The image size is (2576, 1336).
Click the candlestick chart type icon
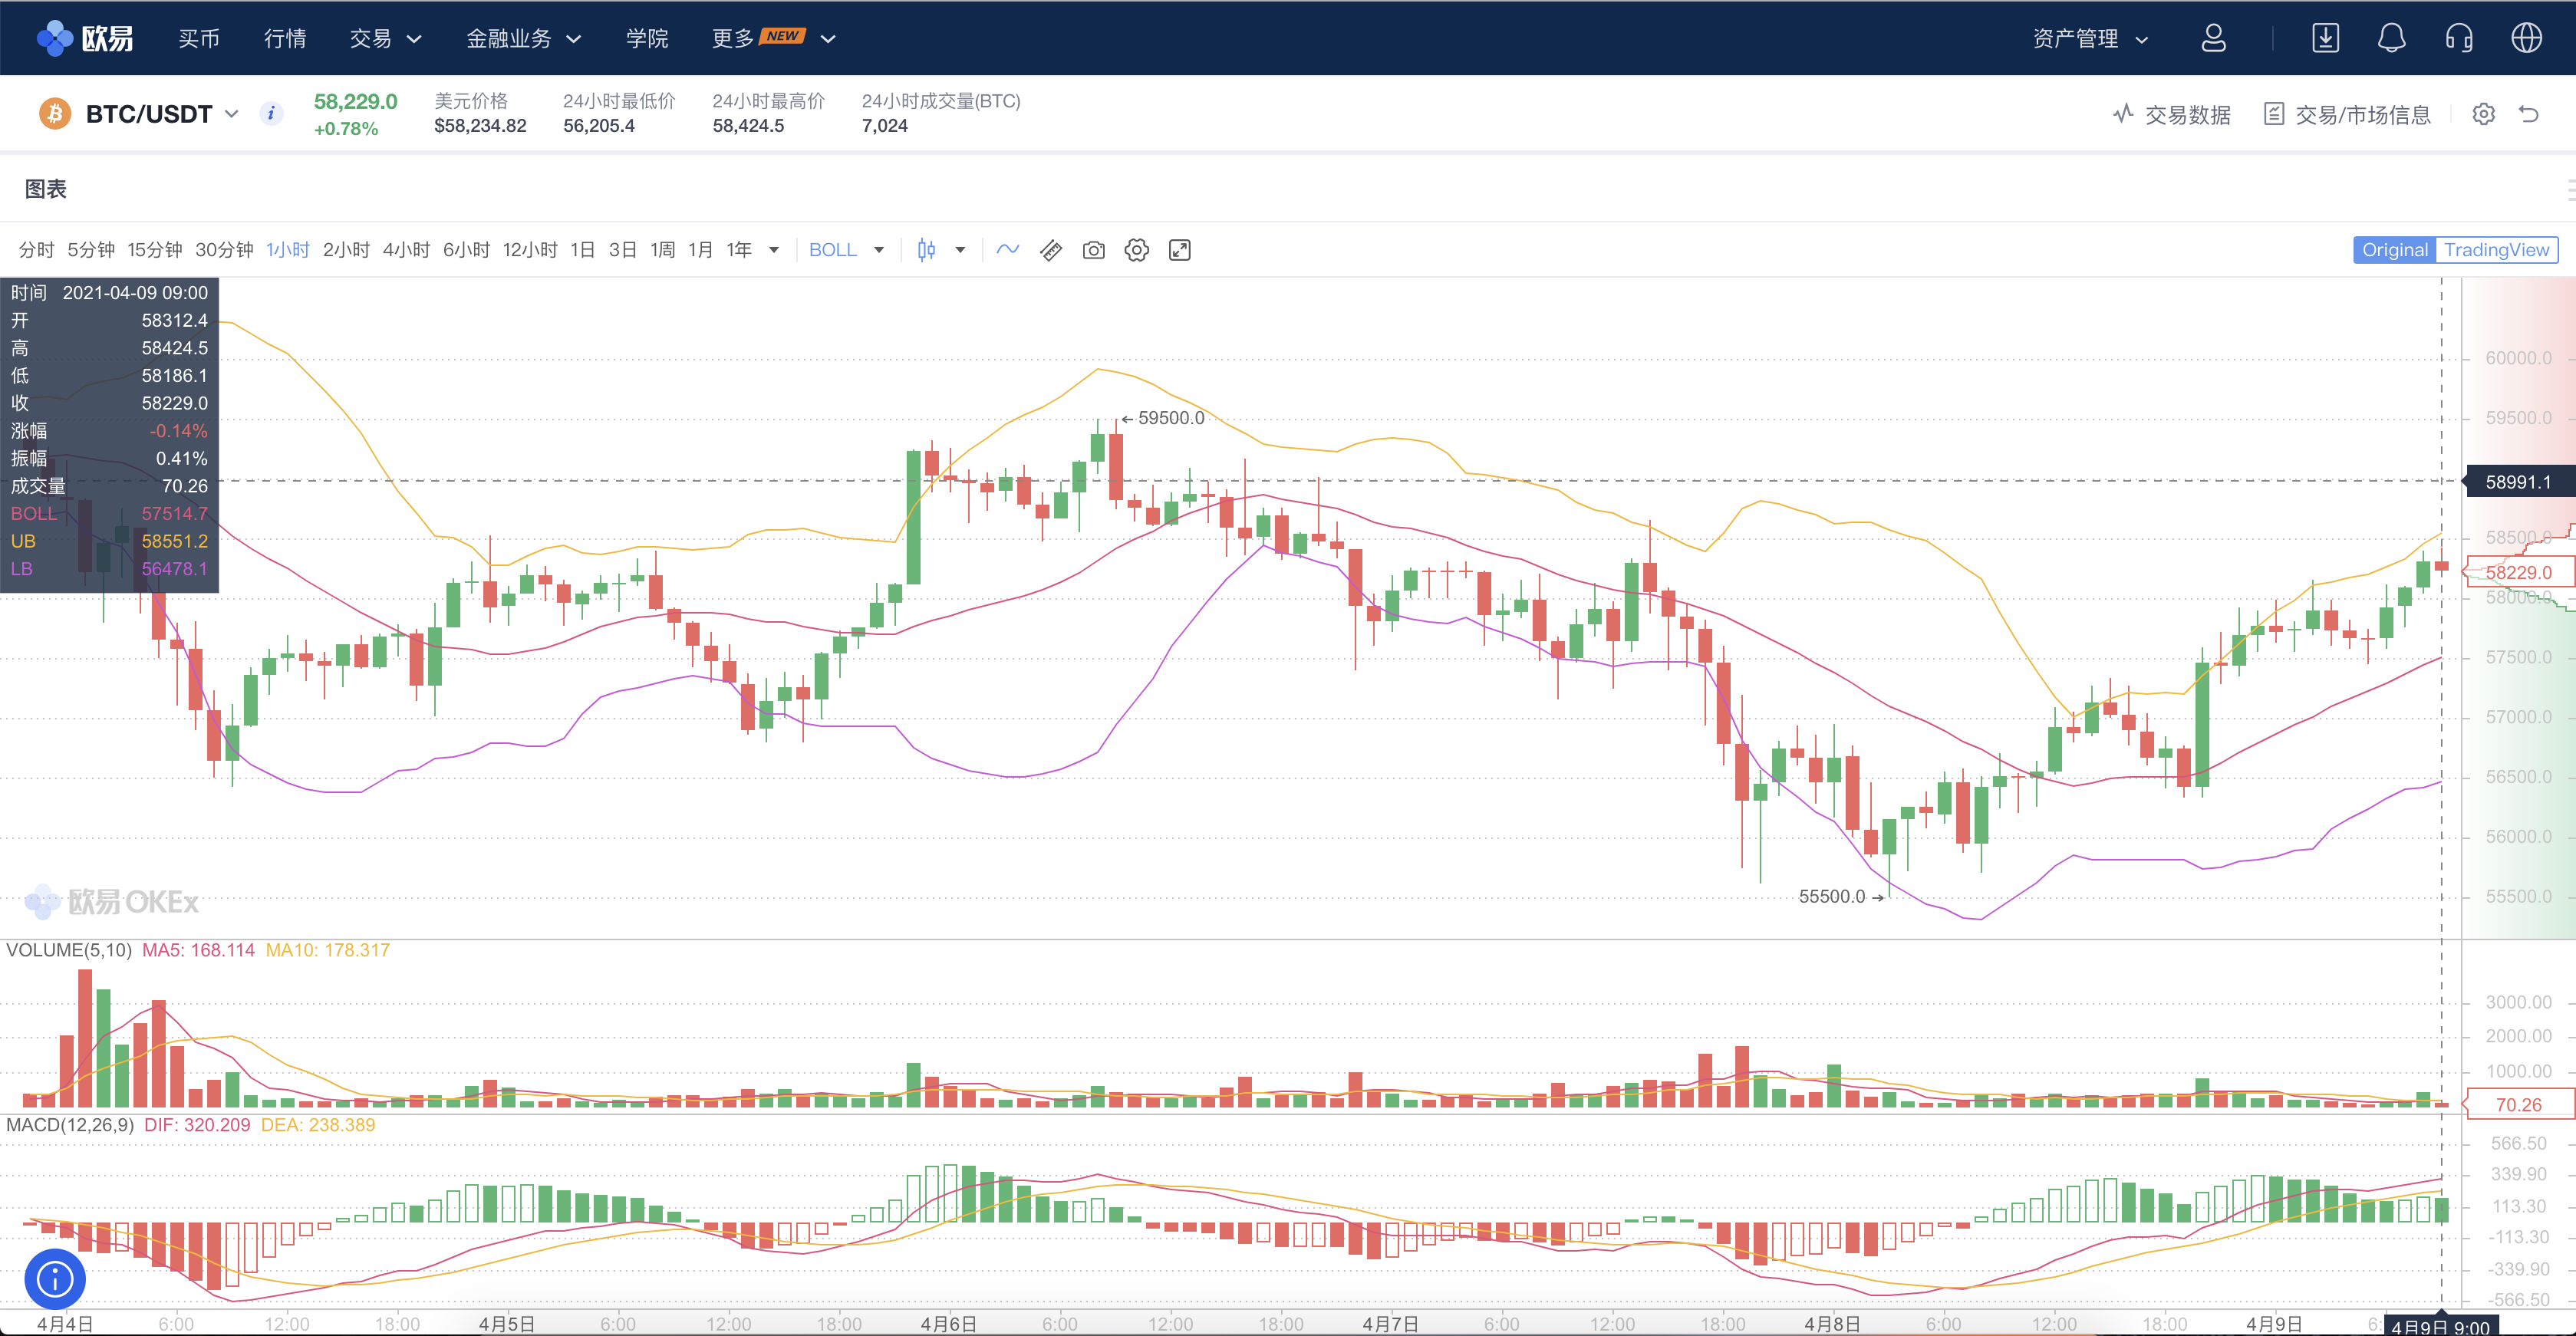pyautogui.click(x=926, y=250)
